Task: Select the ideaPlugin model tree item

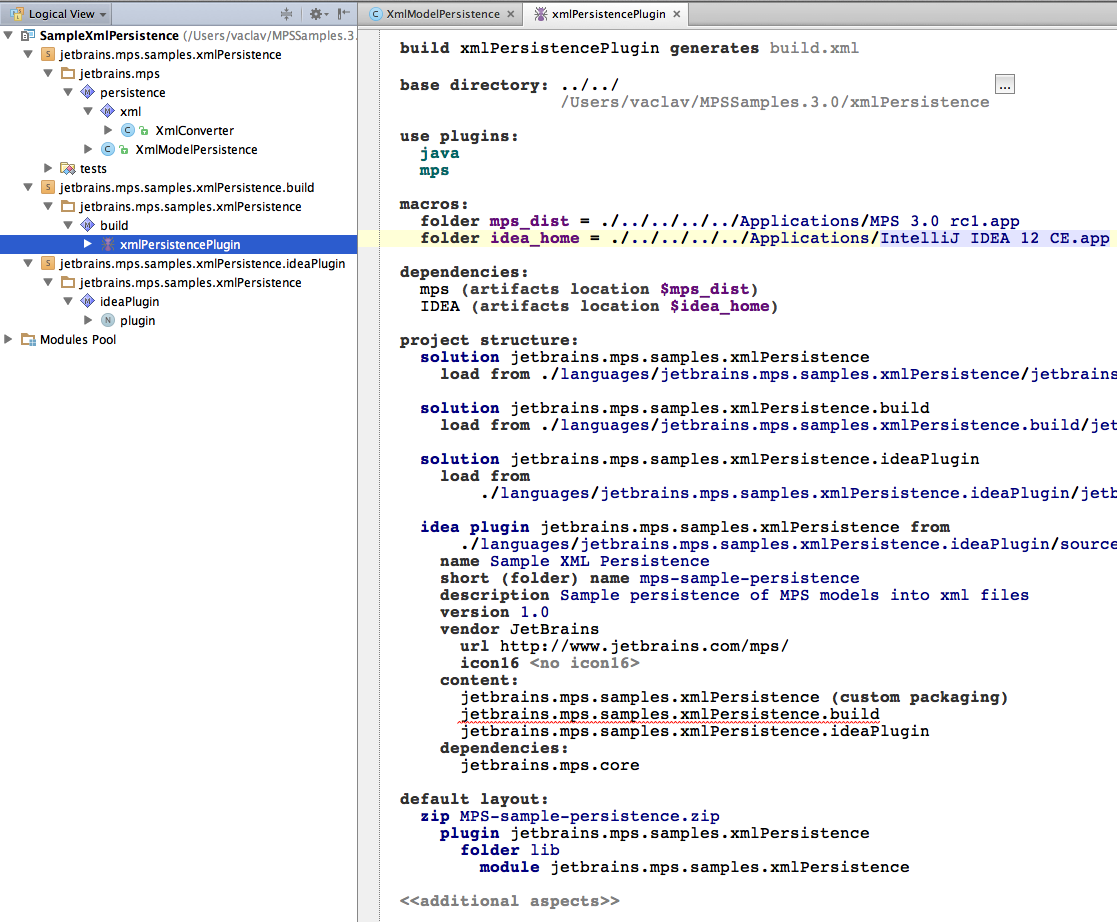Action: click(130, 301)
